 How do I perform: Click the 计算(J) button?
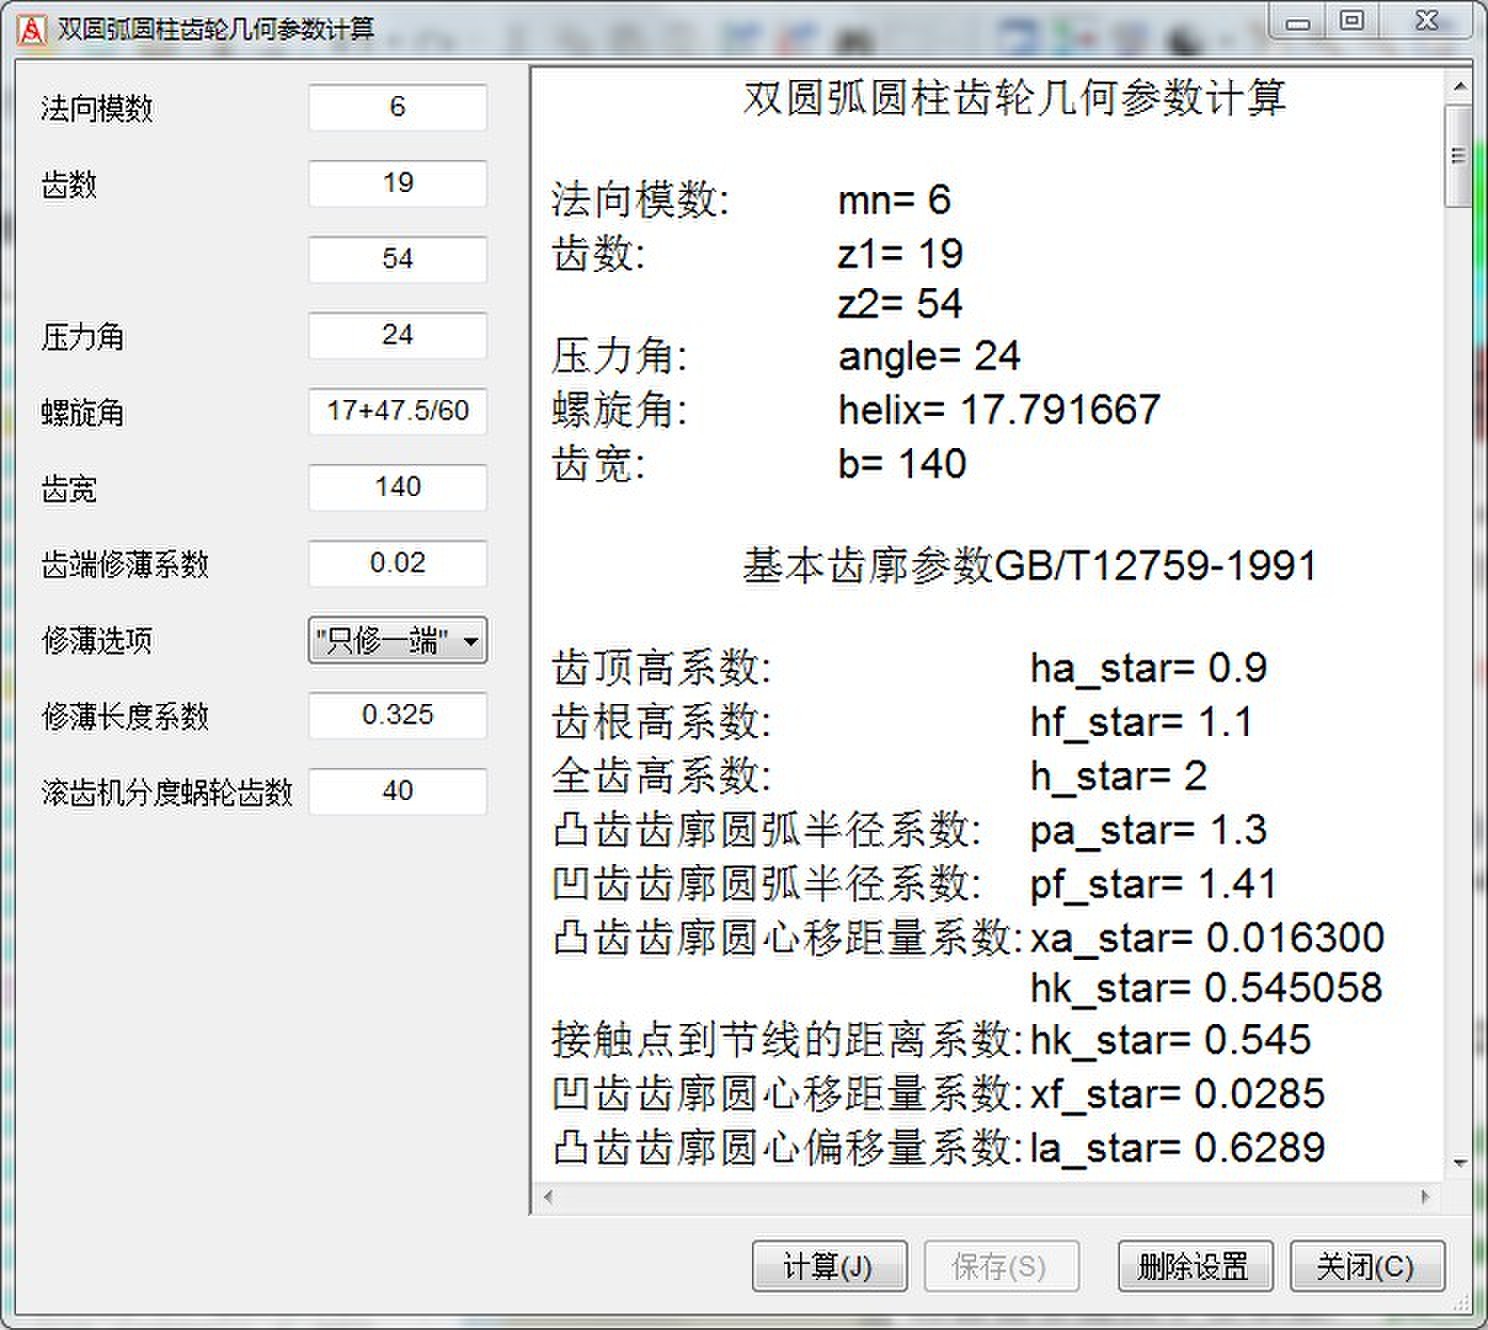tap(829, 1266)
